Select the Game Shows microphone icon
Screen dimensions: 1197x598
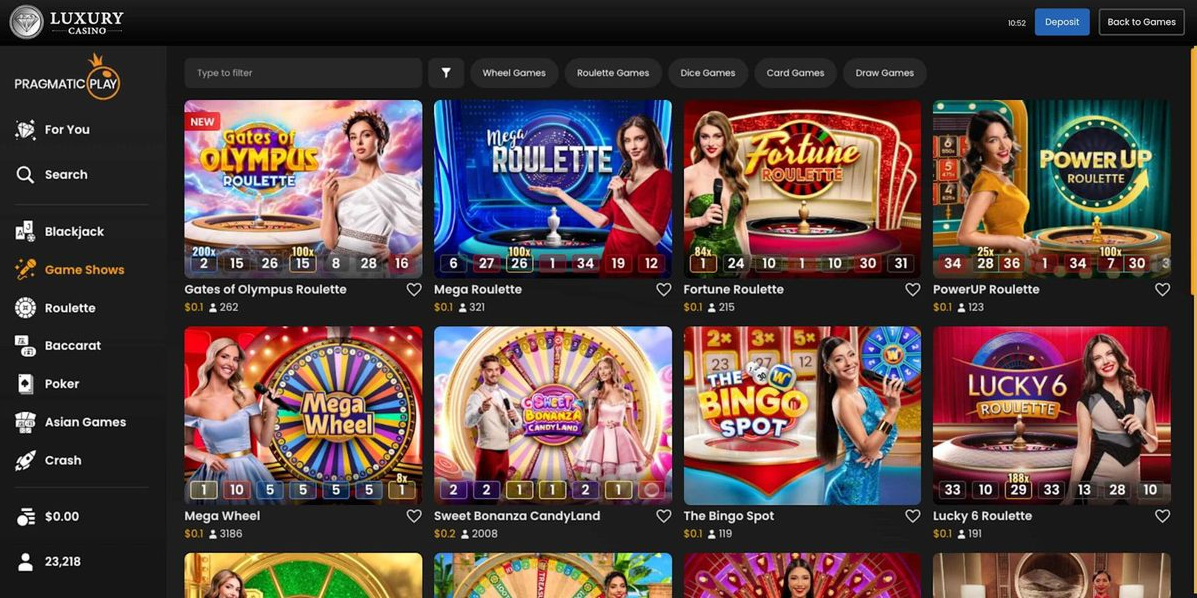click(25, 270)
